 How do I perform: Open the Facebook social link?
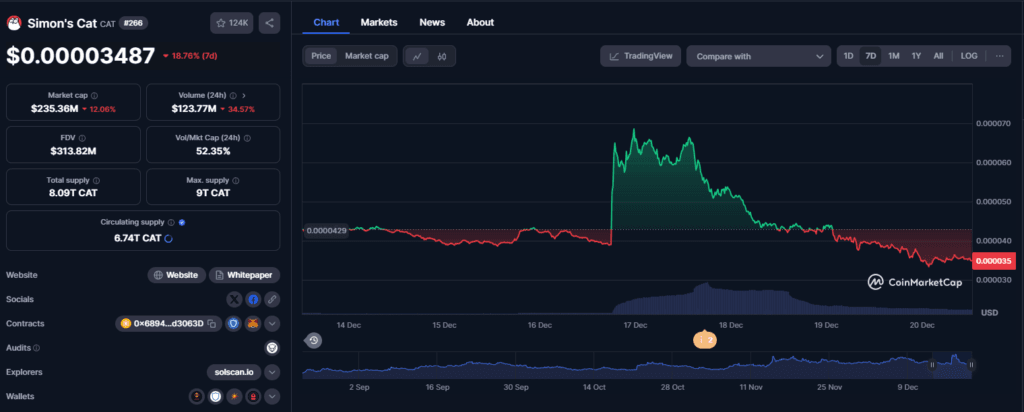253,300
